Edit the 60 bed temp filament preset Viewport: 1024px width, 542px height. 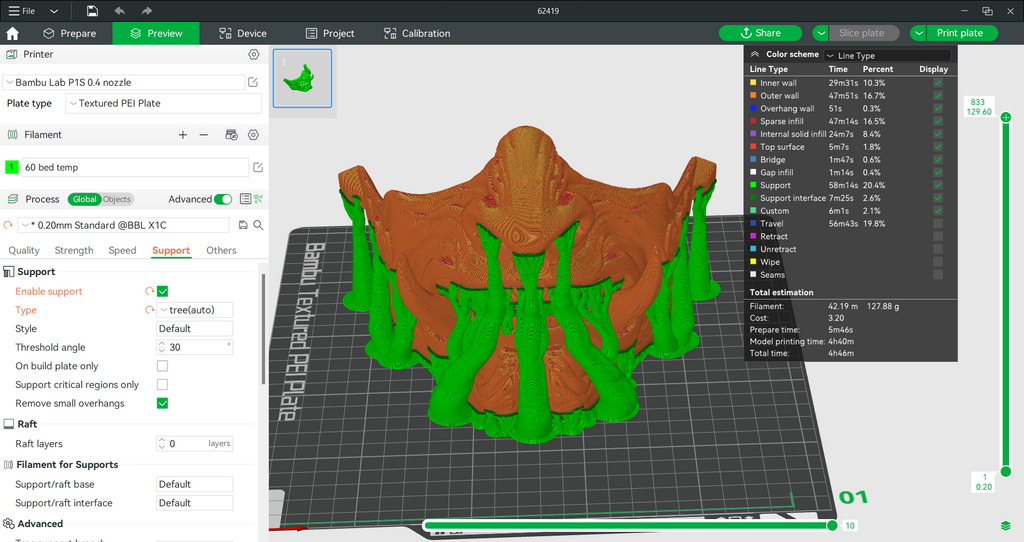pyautogui.click(x=258, y=167)
